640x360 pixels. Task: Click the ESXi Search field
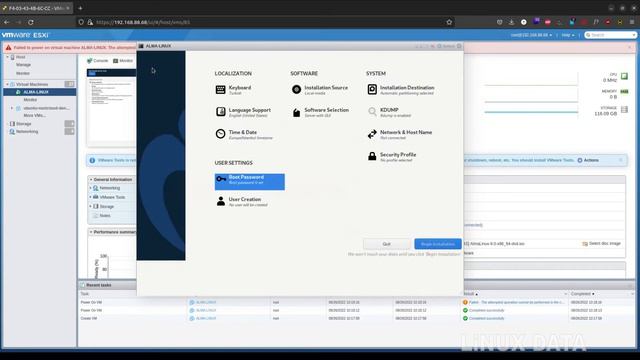coord(610,35)
